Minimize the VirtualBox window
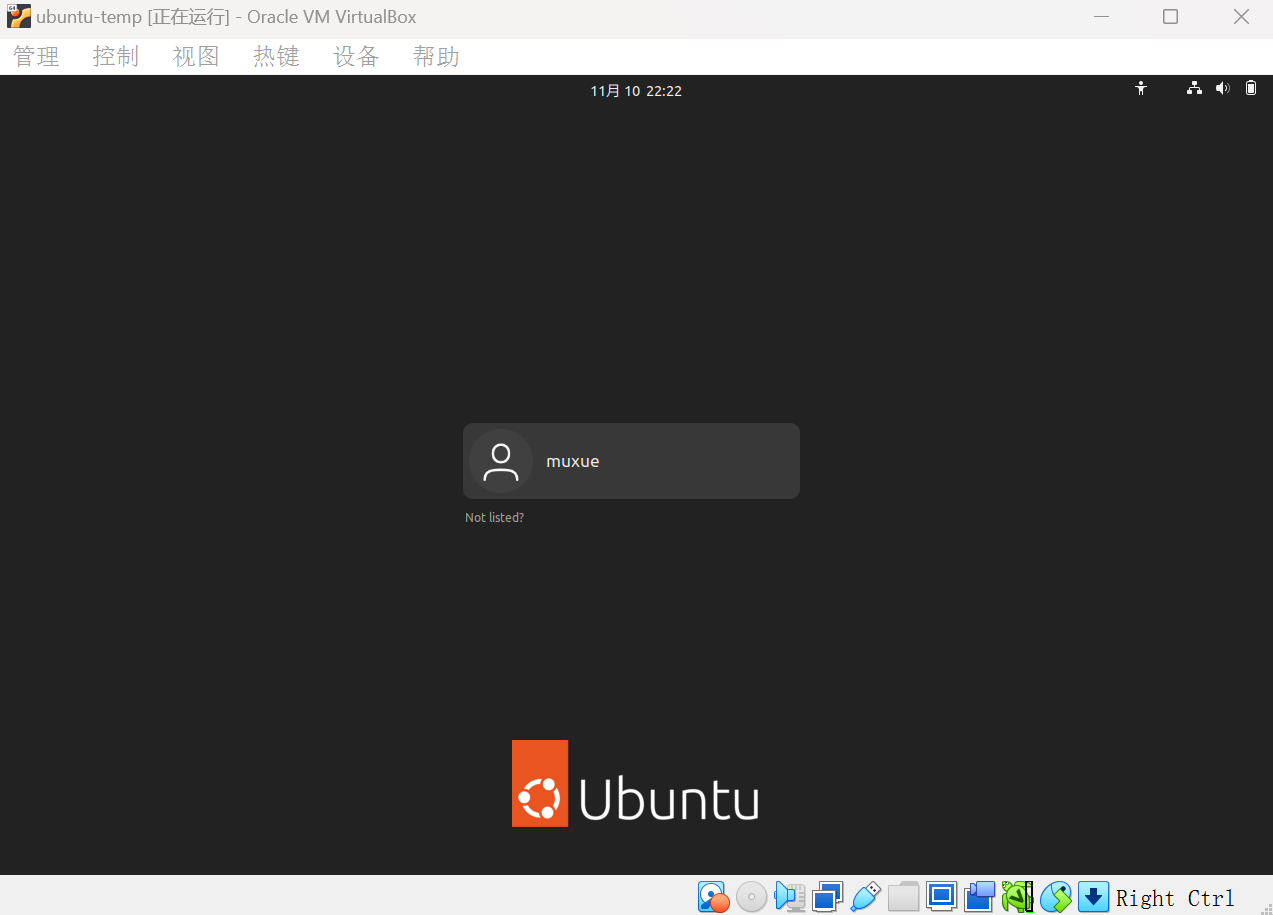Viewport: 1273px width, 915px height. coord(1101,17)
